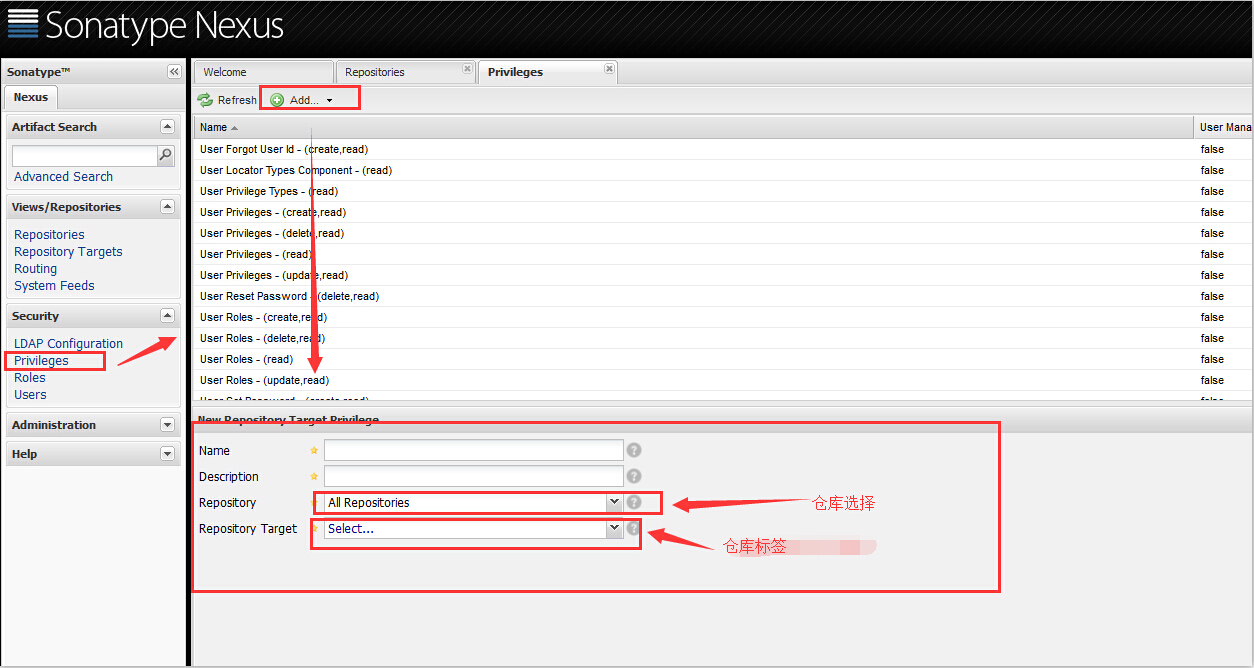Click the artifact search magnifier icon
Screen dimensions: 1254x668
click(166, 155)
